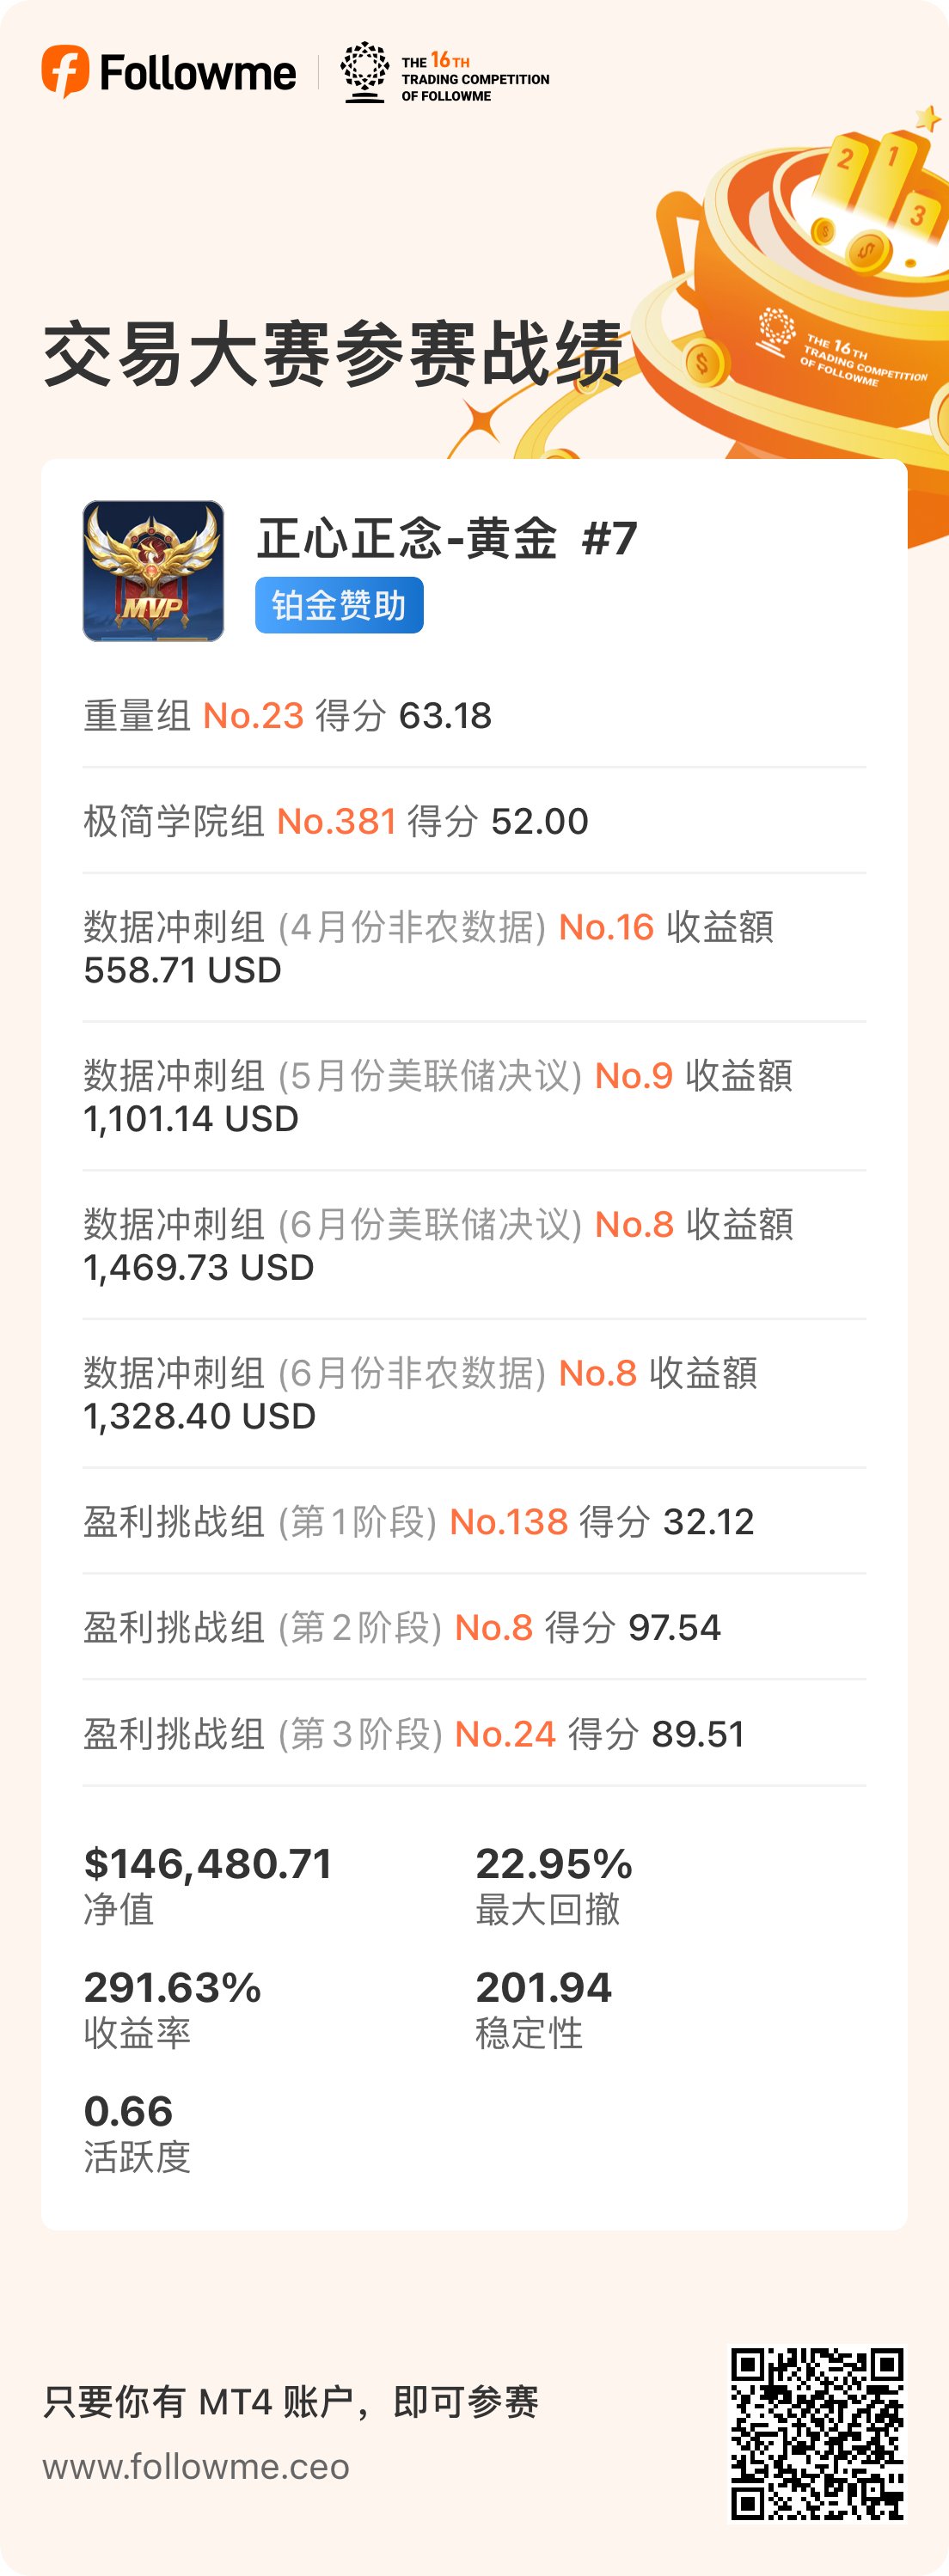Click the 6月份美联储决议 No.8 row
The image size is (949, 2576).
[x=474, y=1245]
